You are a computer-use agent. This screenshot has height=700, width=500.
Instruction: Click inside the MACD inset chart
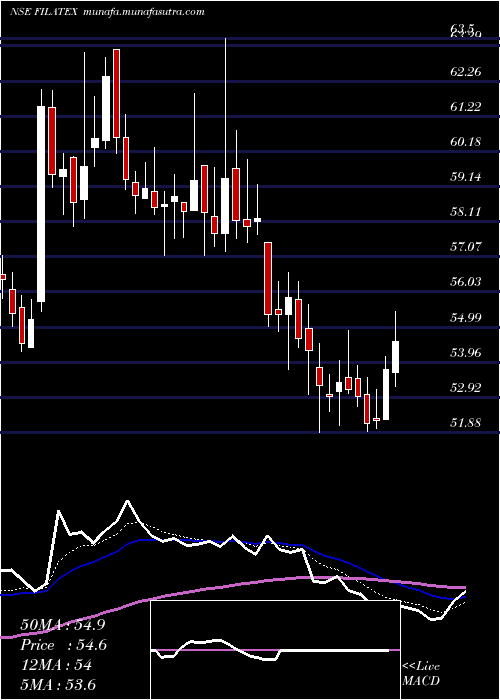pos(275,650)
